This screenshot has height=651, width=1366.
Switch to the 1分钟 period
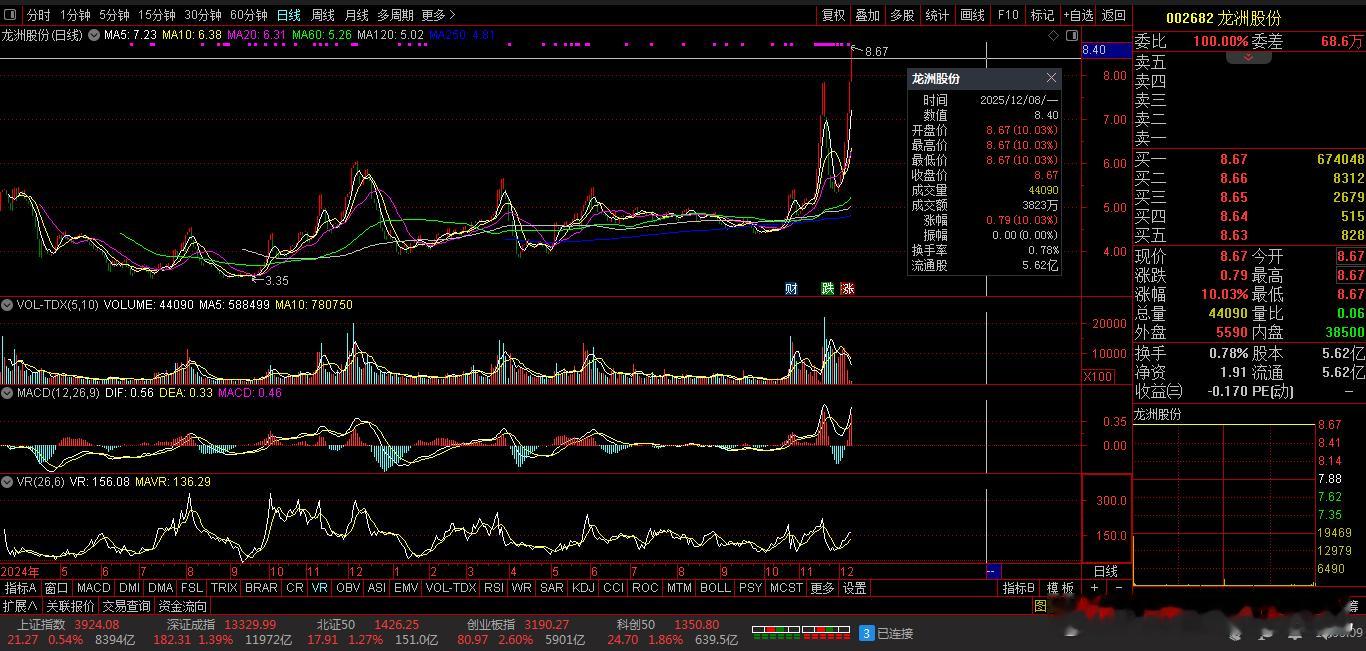75,15
